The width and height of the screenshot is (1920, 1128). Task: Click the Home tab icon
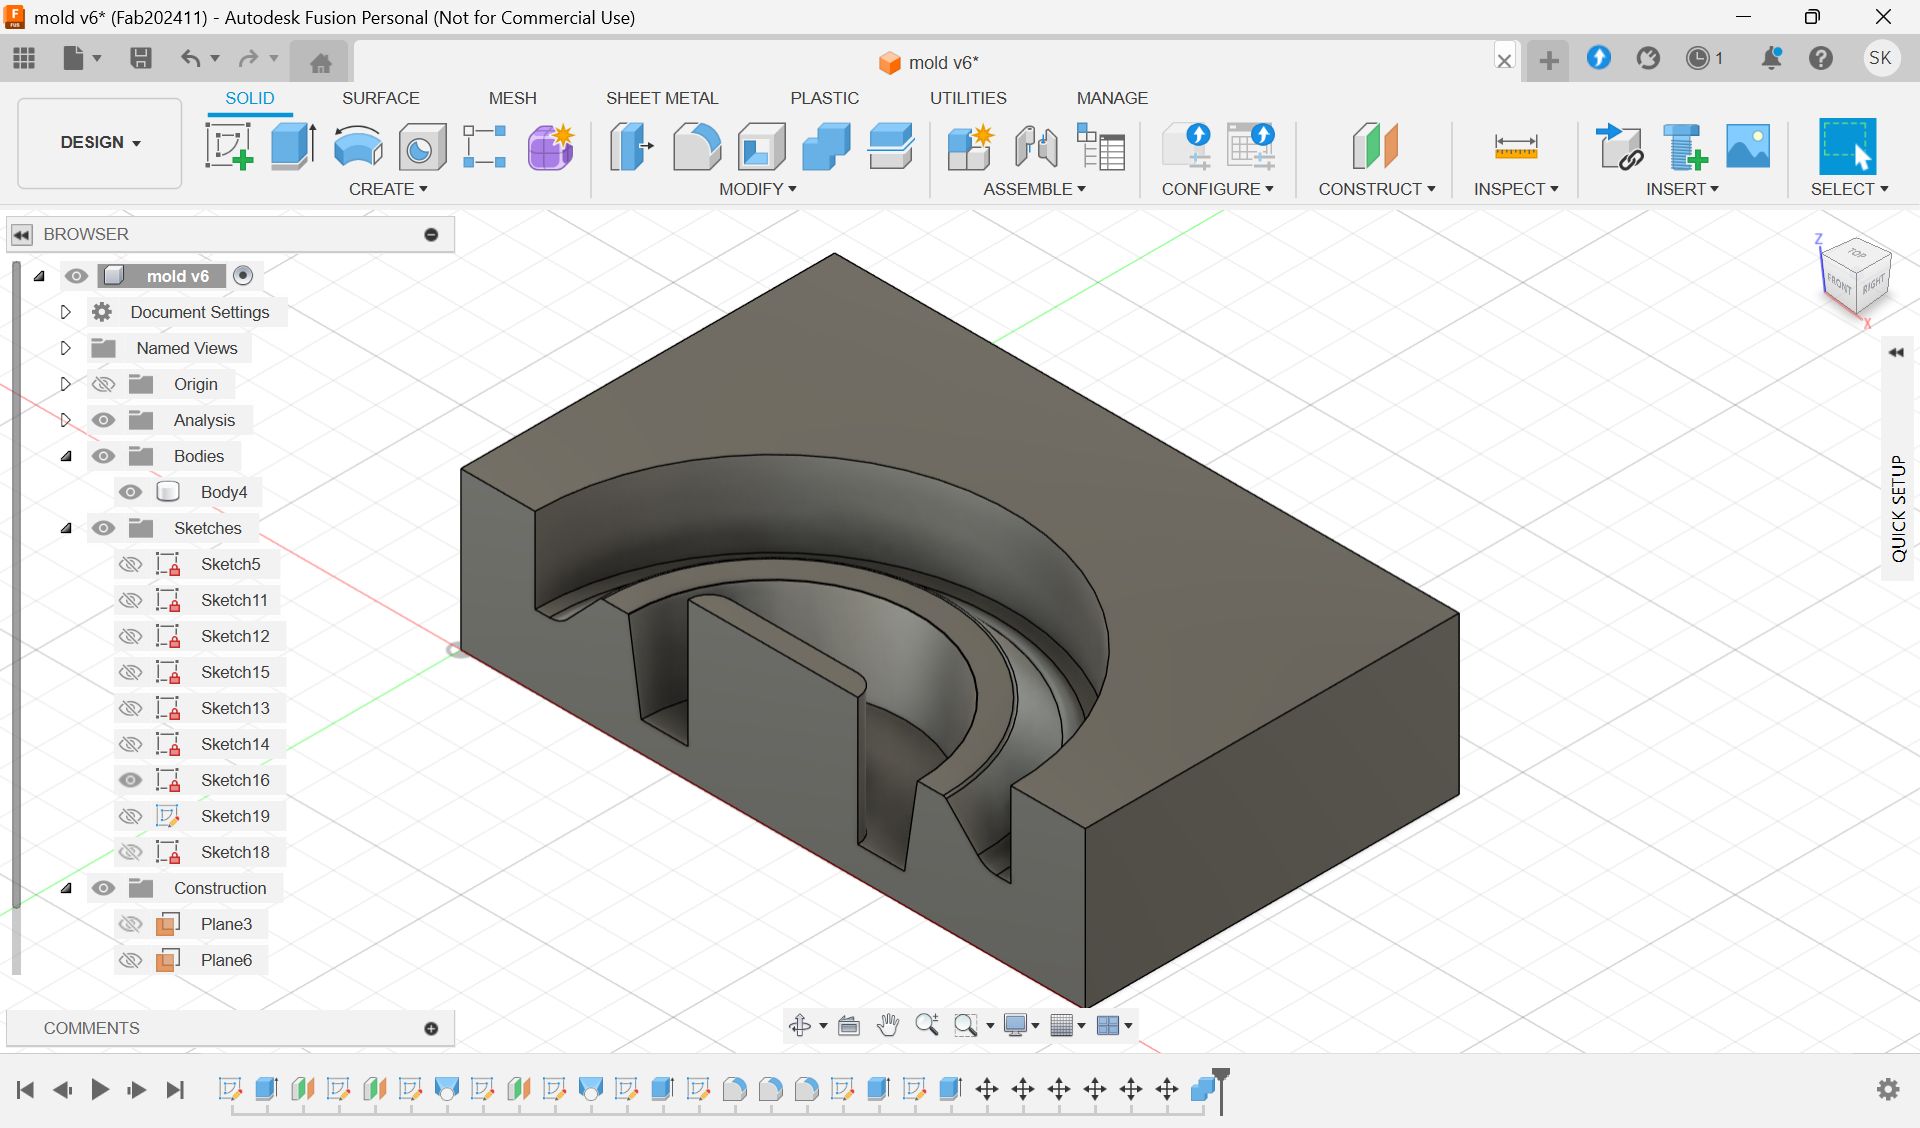point(320,63)
